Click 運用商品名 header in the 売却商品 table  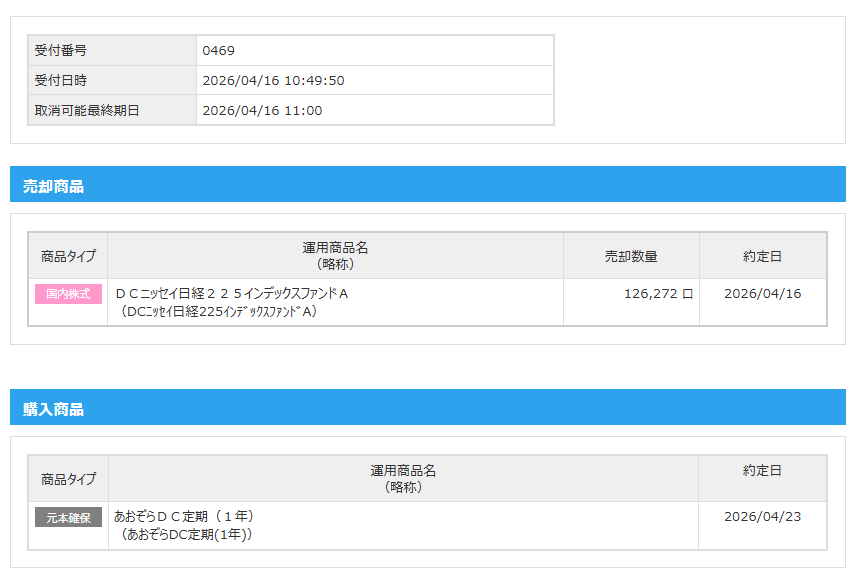click(335, 256)
